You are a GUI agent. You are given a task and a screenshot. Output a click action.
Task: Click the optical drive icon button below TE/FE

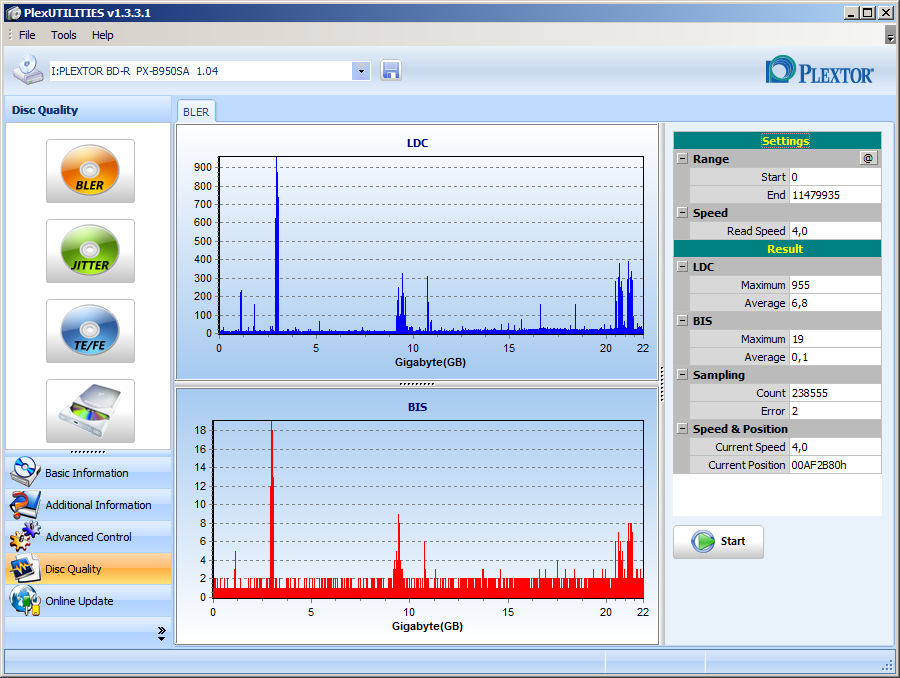pyautogui.click(x=90, y=410)
